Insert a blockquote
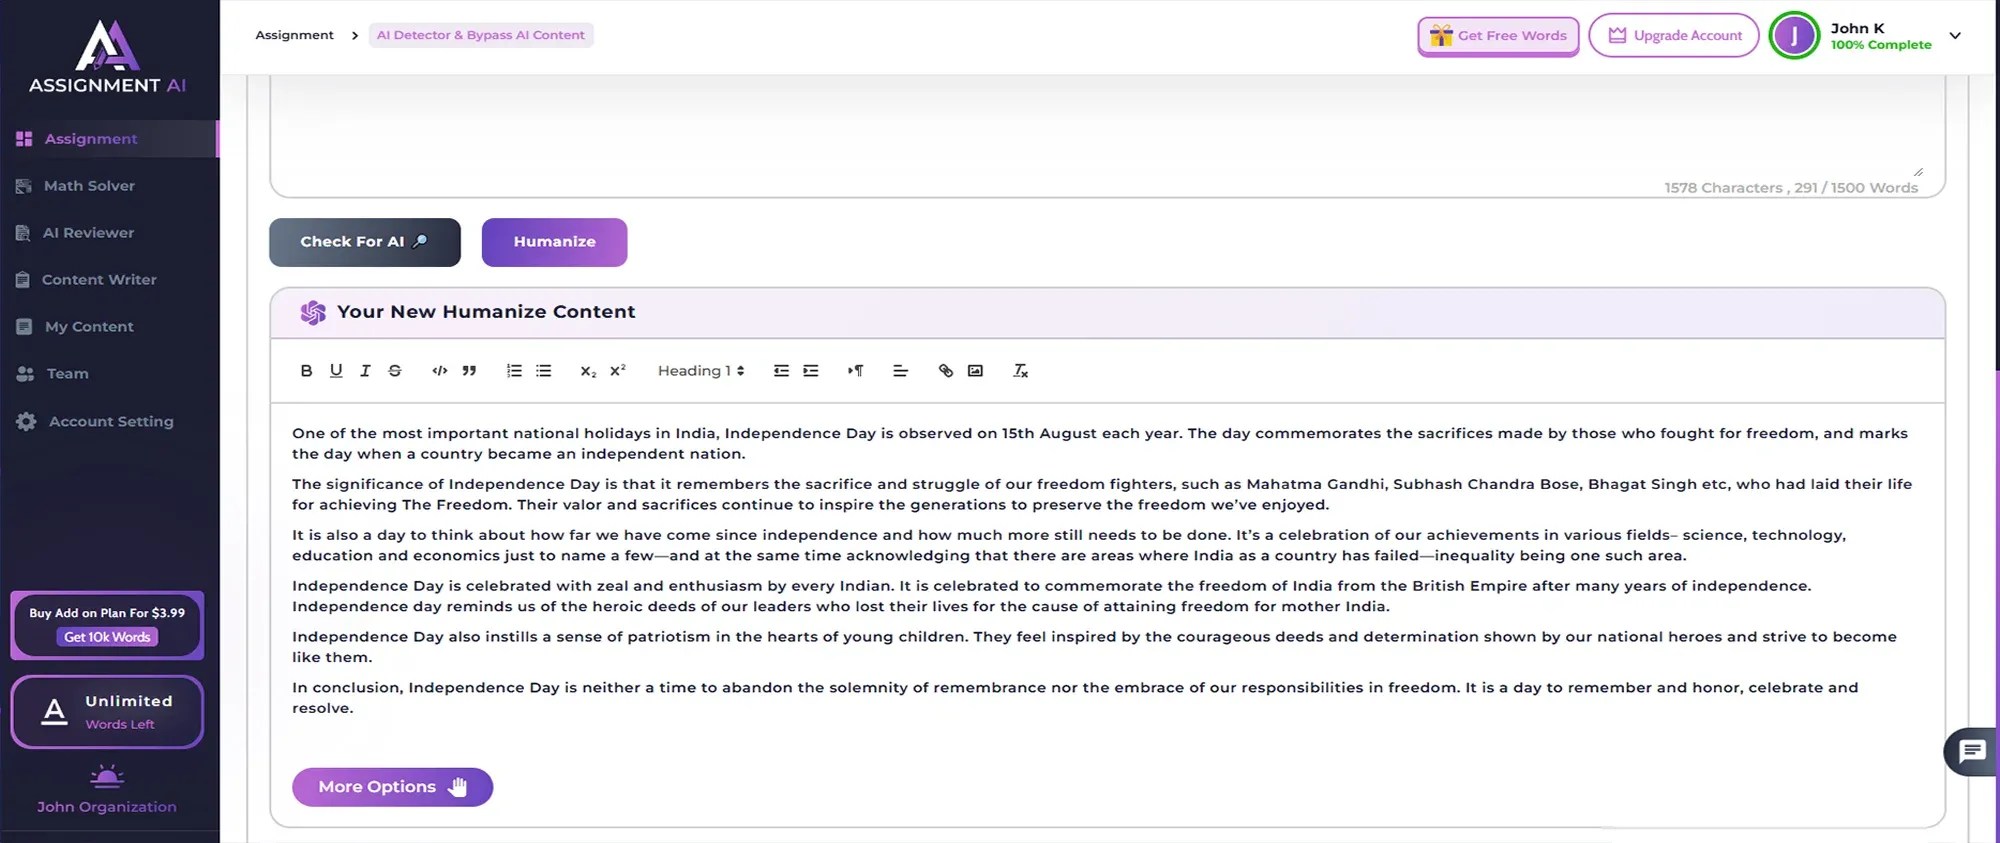 tap(469, 371)
